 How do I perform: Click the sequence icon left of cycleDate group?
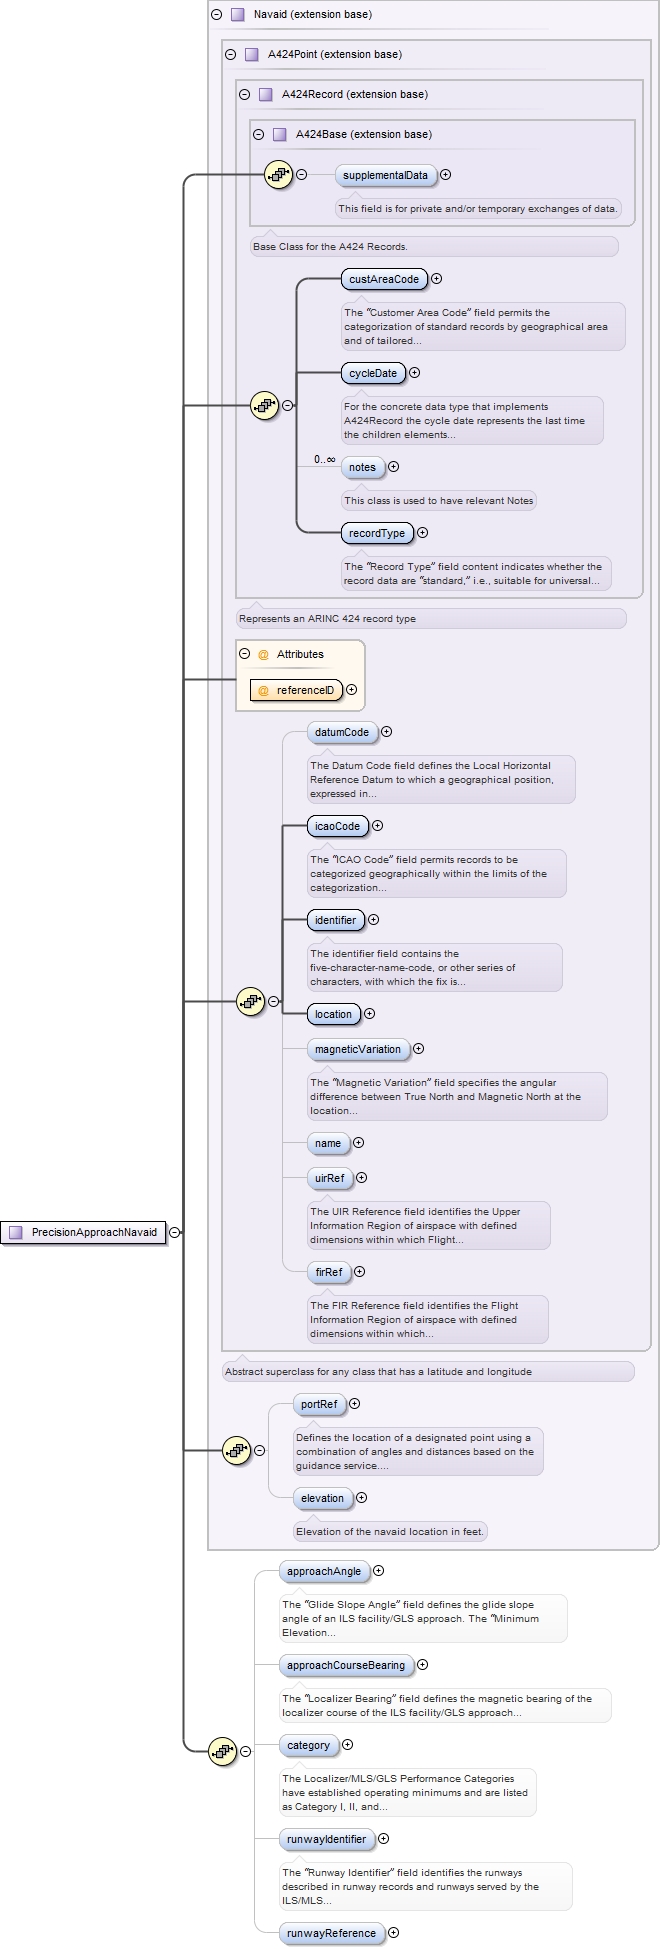(x=264, y=406)
